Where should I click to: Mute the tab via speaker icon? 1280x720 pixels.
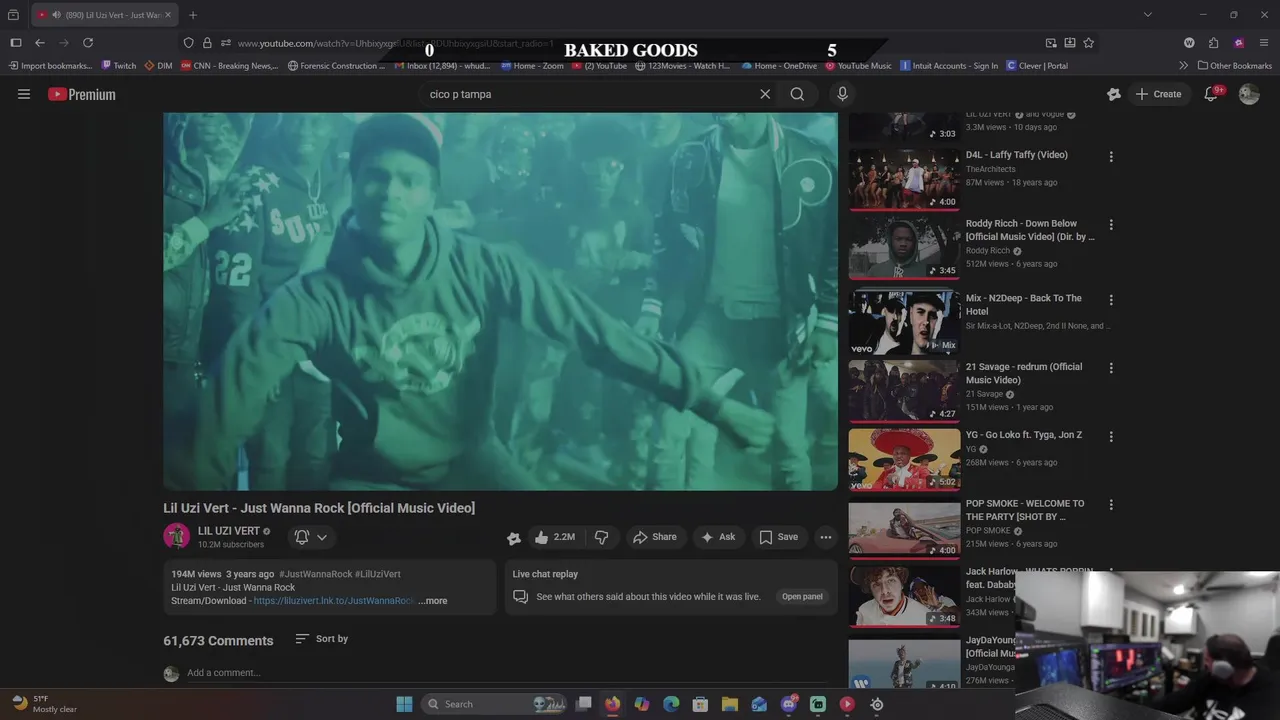(x=56, y=15)
